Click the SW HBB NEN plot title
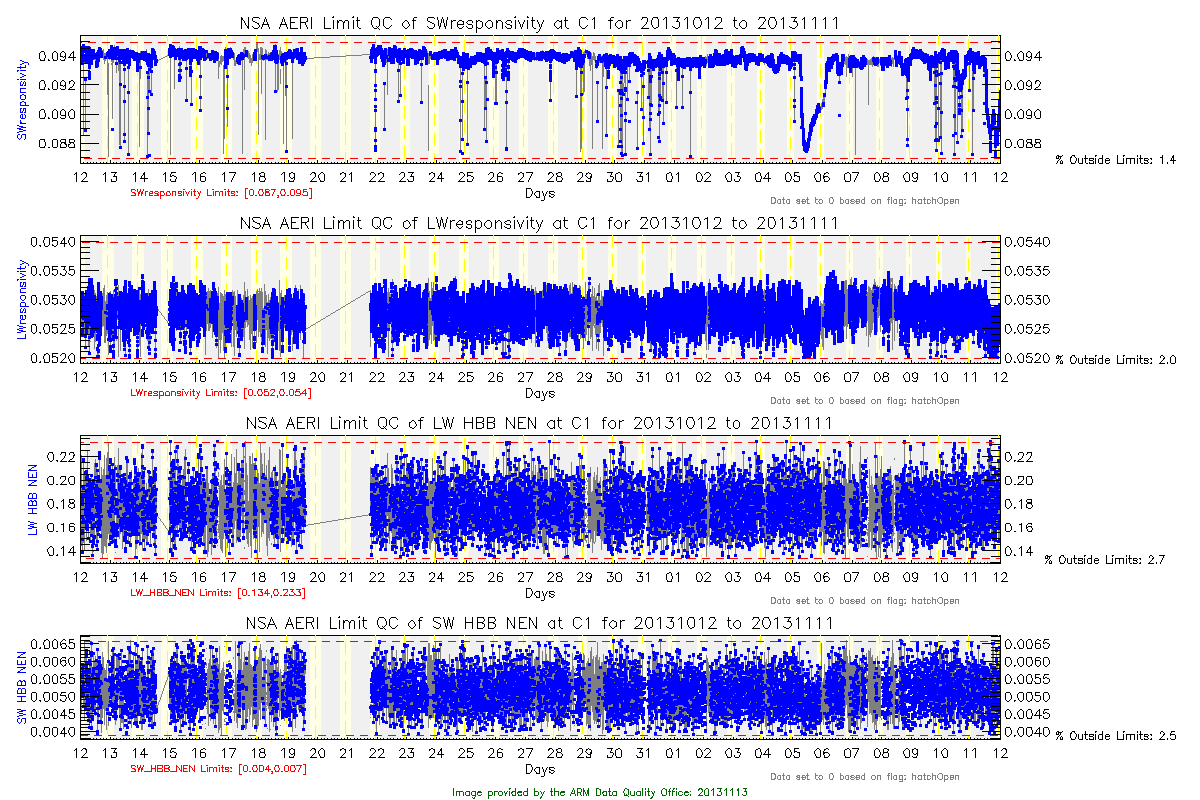 tap(539, 623)
